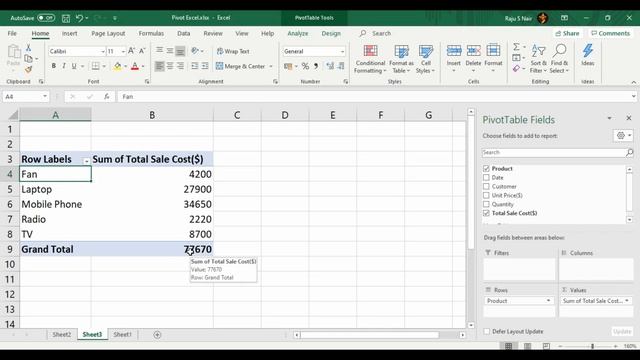
Task: Toggle Underline formatting
Action: point(74,66)
